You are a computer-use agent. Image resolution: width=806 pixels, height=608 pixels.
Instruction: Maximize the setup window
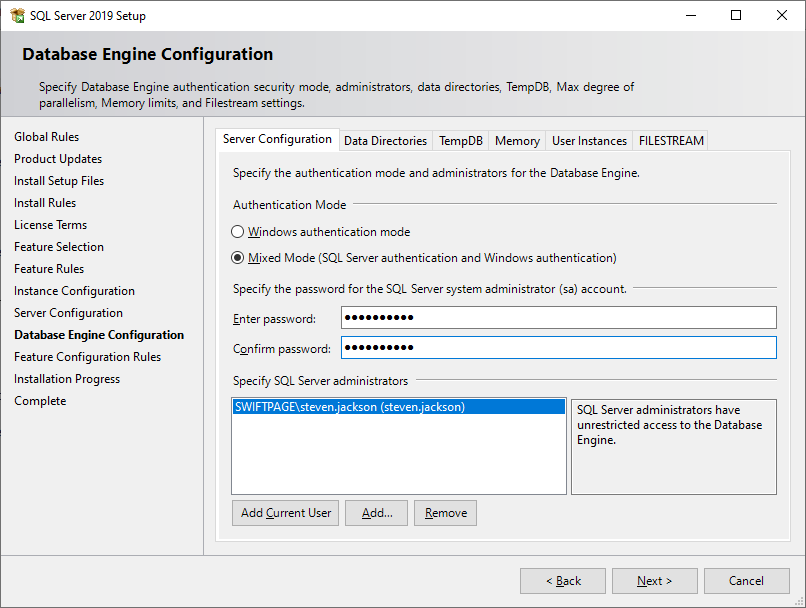pyautogui.click(x=736, y=15)
